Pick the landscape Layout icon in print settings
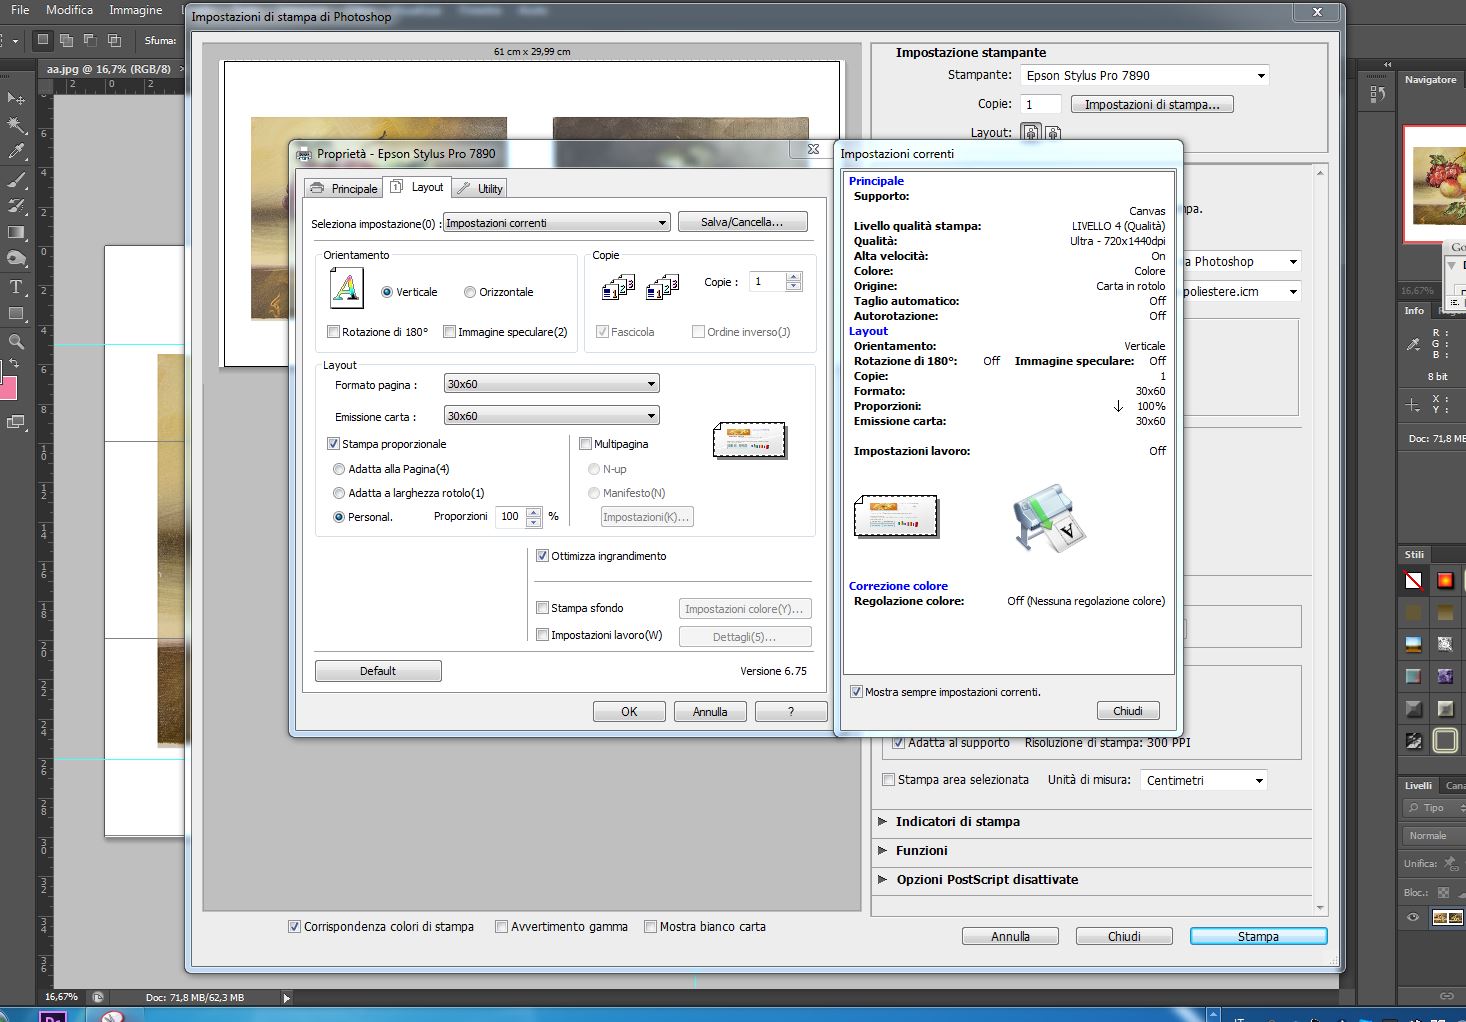 [1053, 132]
